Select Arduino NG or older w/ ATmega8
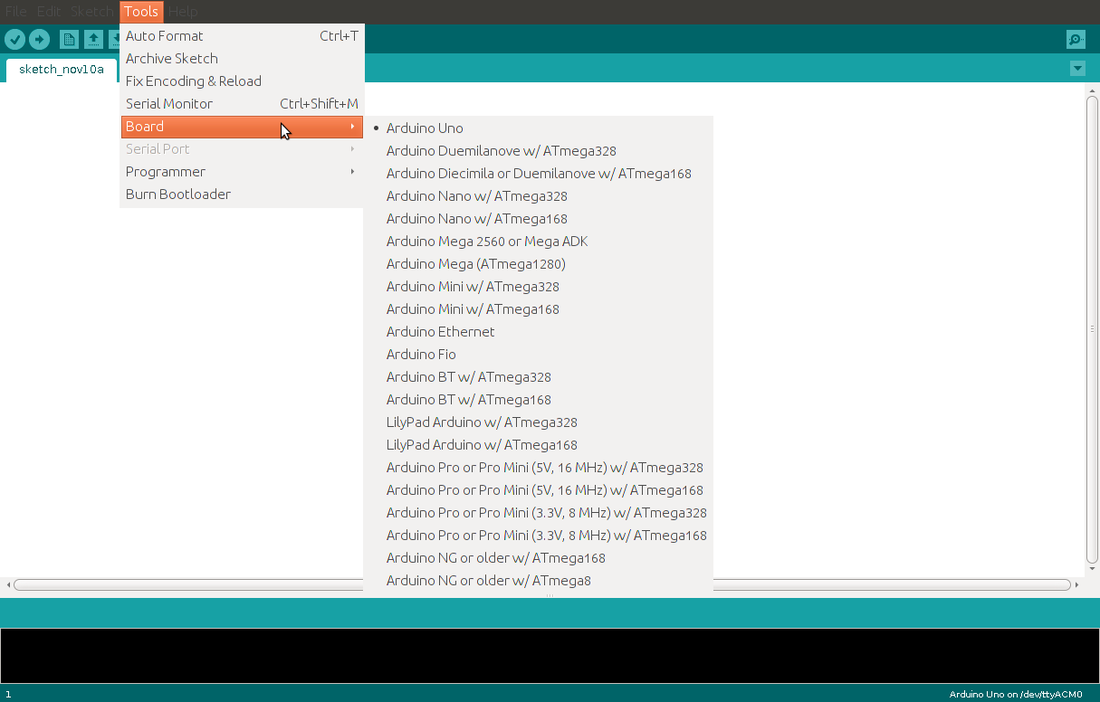The image size is (1100, 702). 538,580
